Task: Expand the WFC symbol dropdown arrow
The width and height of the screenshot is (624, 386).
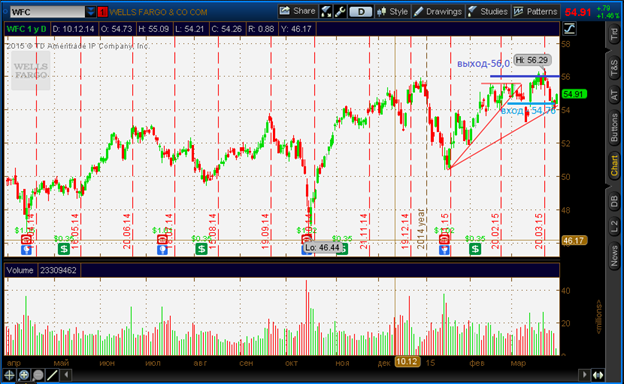Action: tap(91, 12)
